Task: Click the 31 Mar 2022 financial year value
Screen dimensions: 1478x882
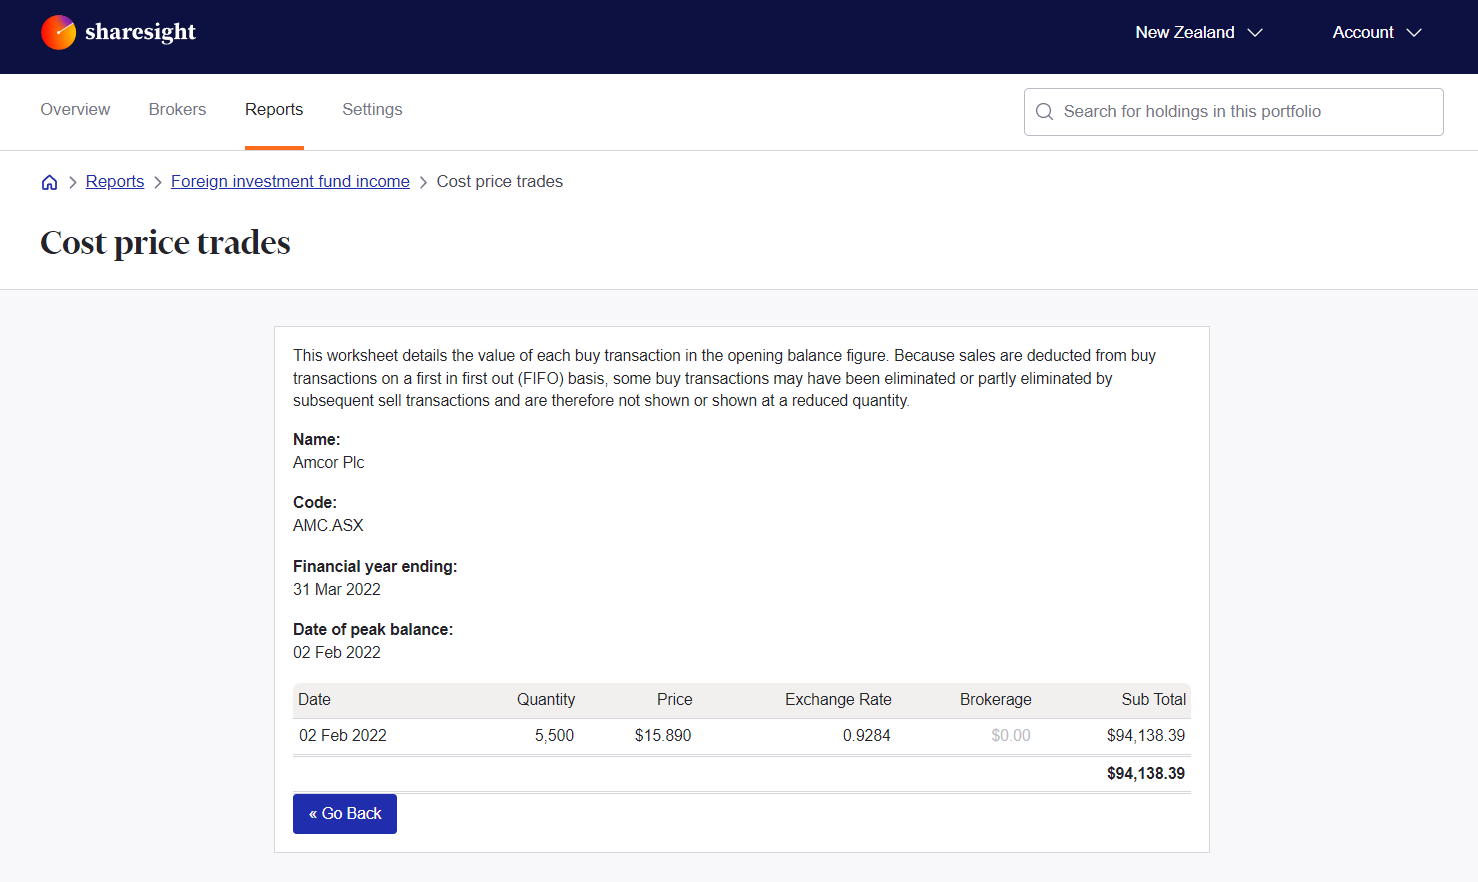Action: click(x=337, y=590)
